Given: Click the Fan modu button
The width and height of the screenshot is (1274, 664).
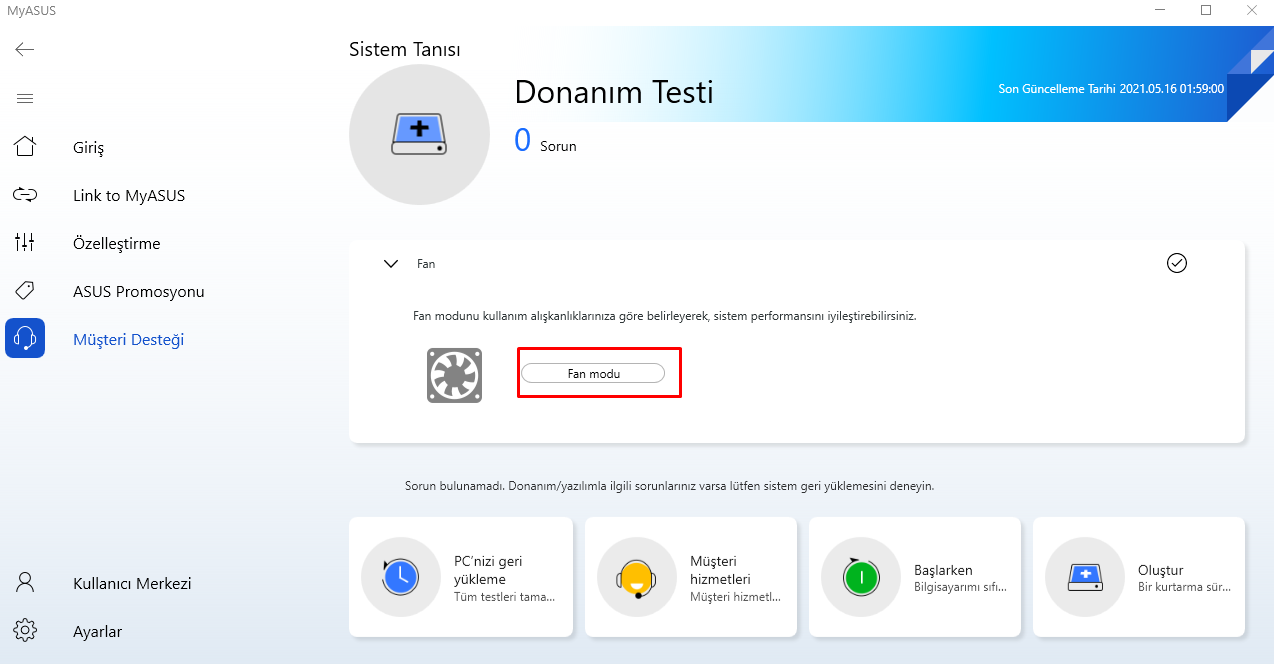Looking at the screenshot, I should pyautogui.click(x=593, y=373).
